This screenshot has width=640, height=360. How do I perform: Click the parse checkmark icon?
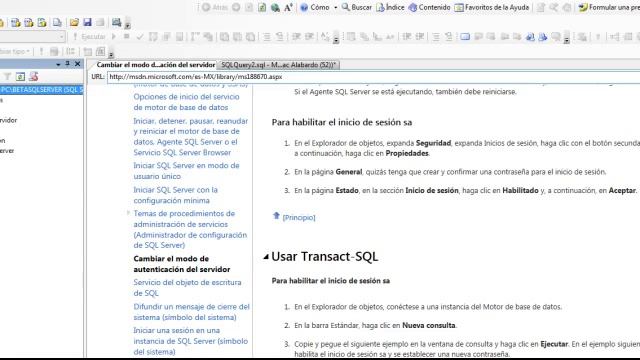pos(140,37)
